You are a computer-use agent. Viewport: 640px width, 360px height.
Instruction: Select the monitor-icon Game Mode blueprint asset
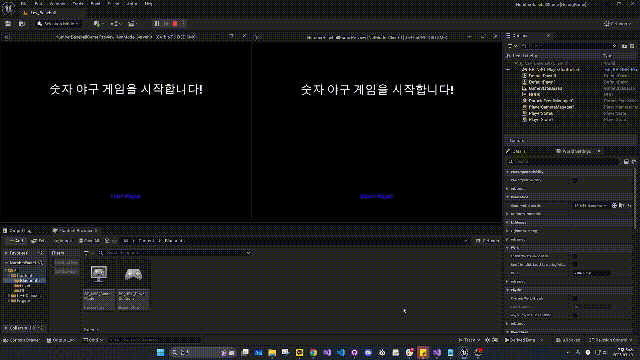99,284
